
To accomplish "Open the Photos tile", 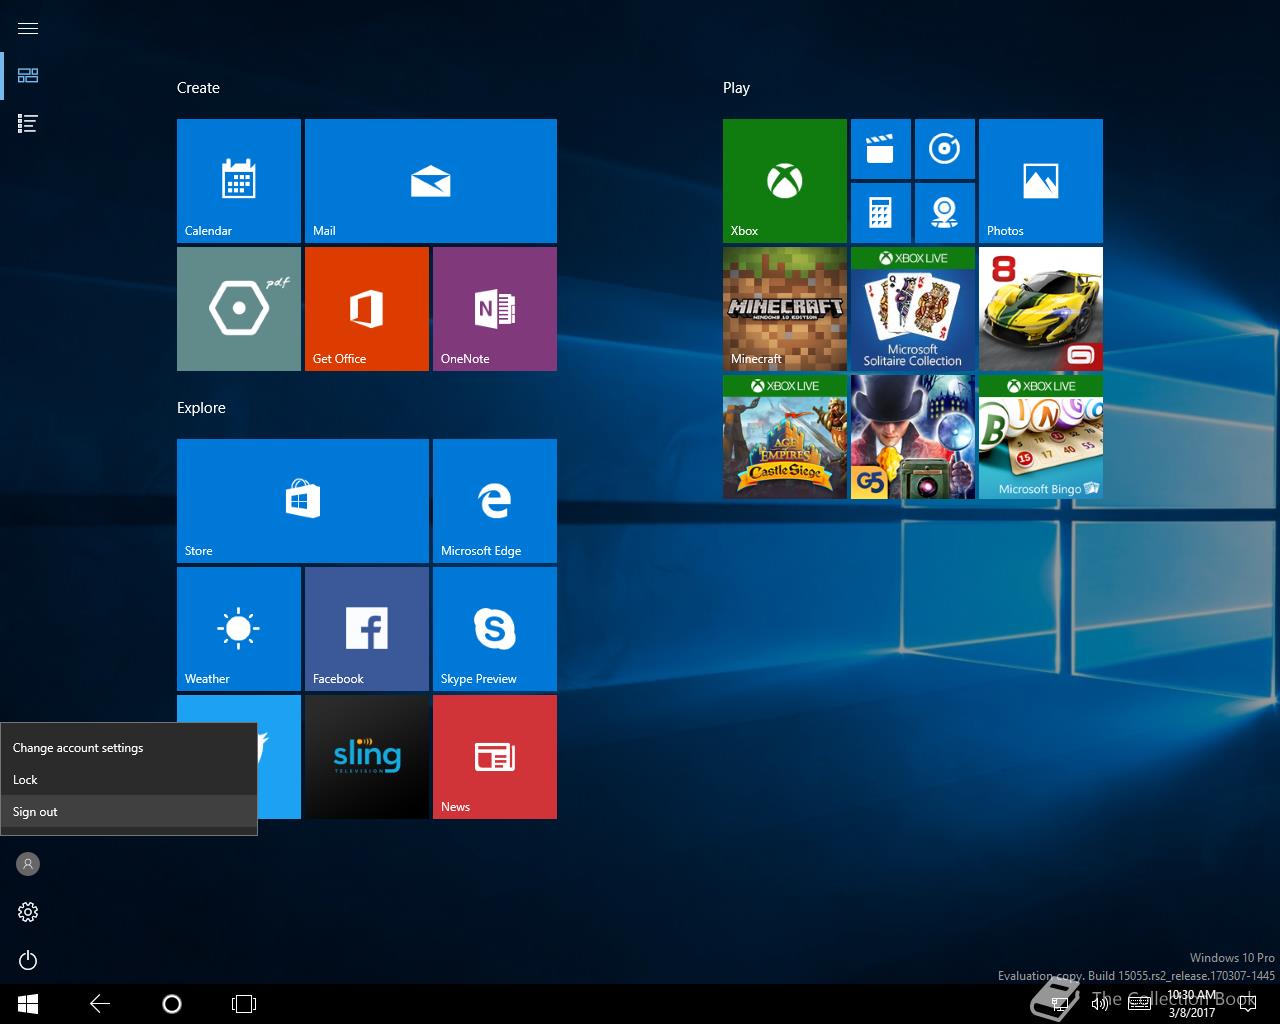I will pyautogui.click(x=1040, y=180).
